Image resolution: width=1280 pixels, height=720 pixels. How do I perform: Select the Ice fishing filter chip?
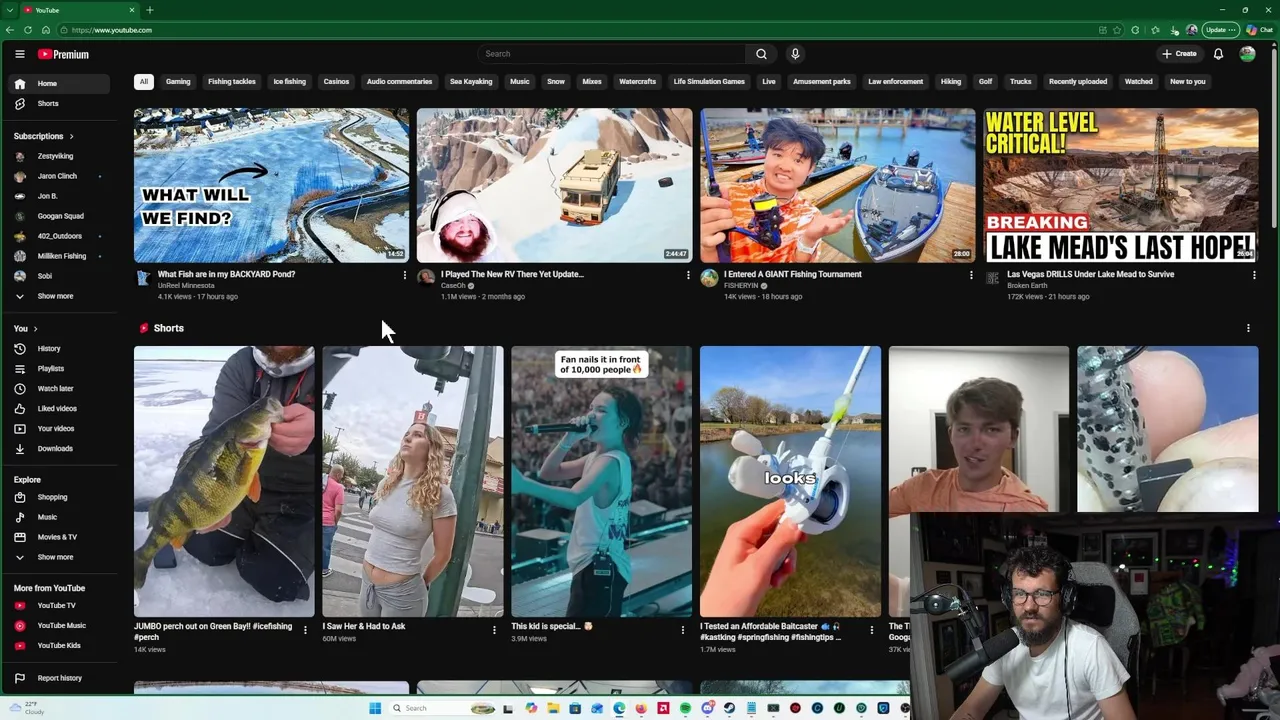(290, 82)
